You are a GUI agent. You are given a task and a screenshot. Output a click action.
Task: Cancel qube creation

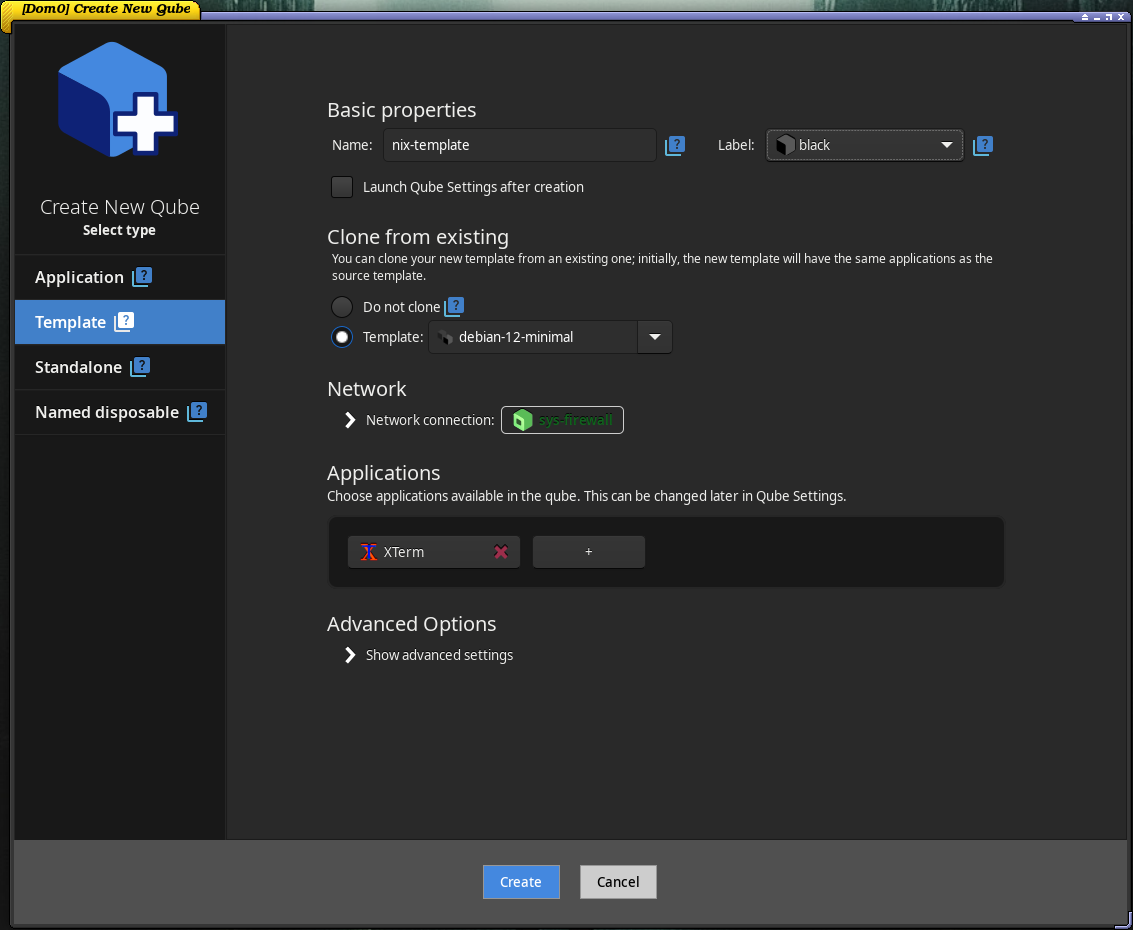[617, 881]
